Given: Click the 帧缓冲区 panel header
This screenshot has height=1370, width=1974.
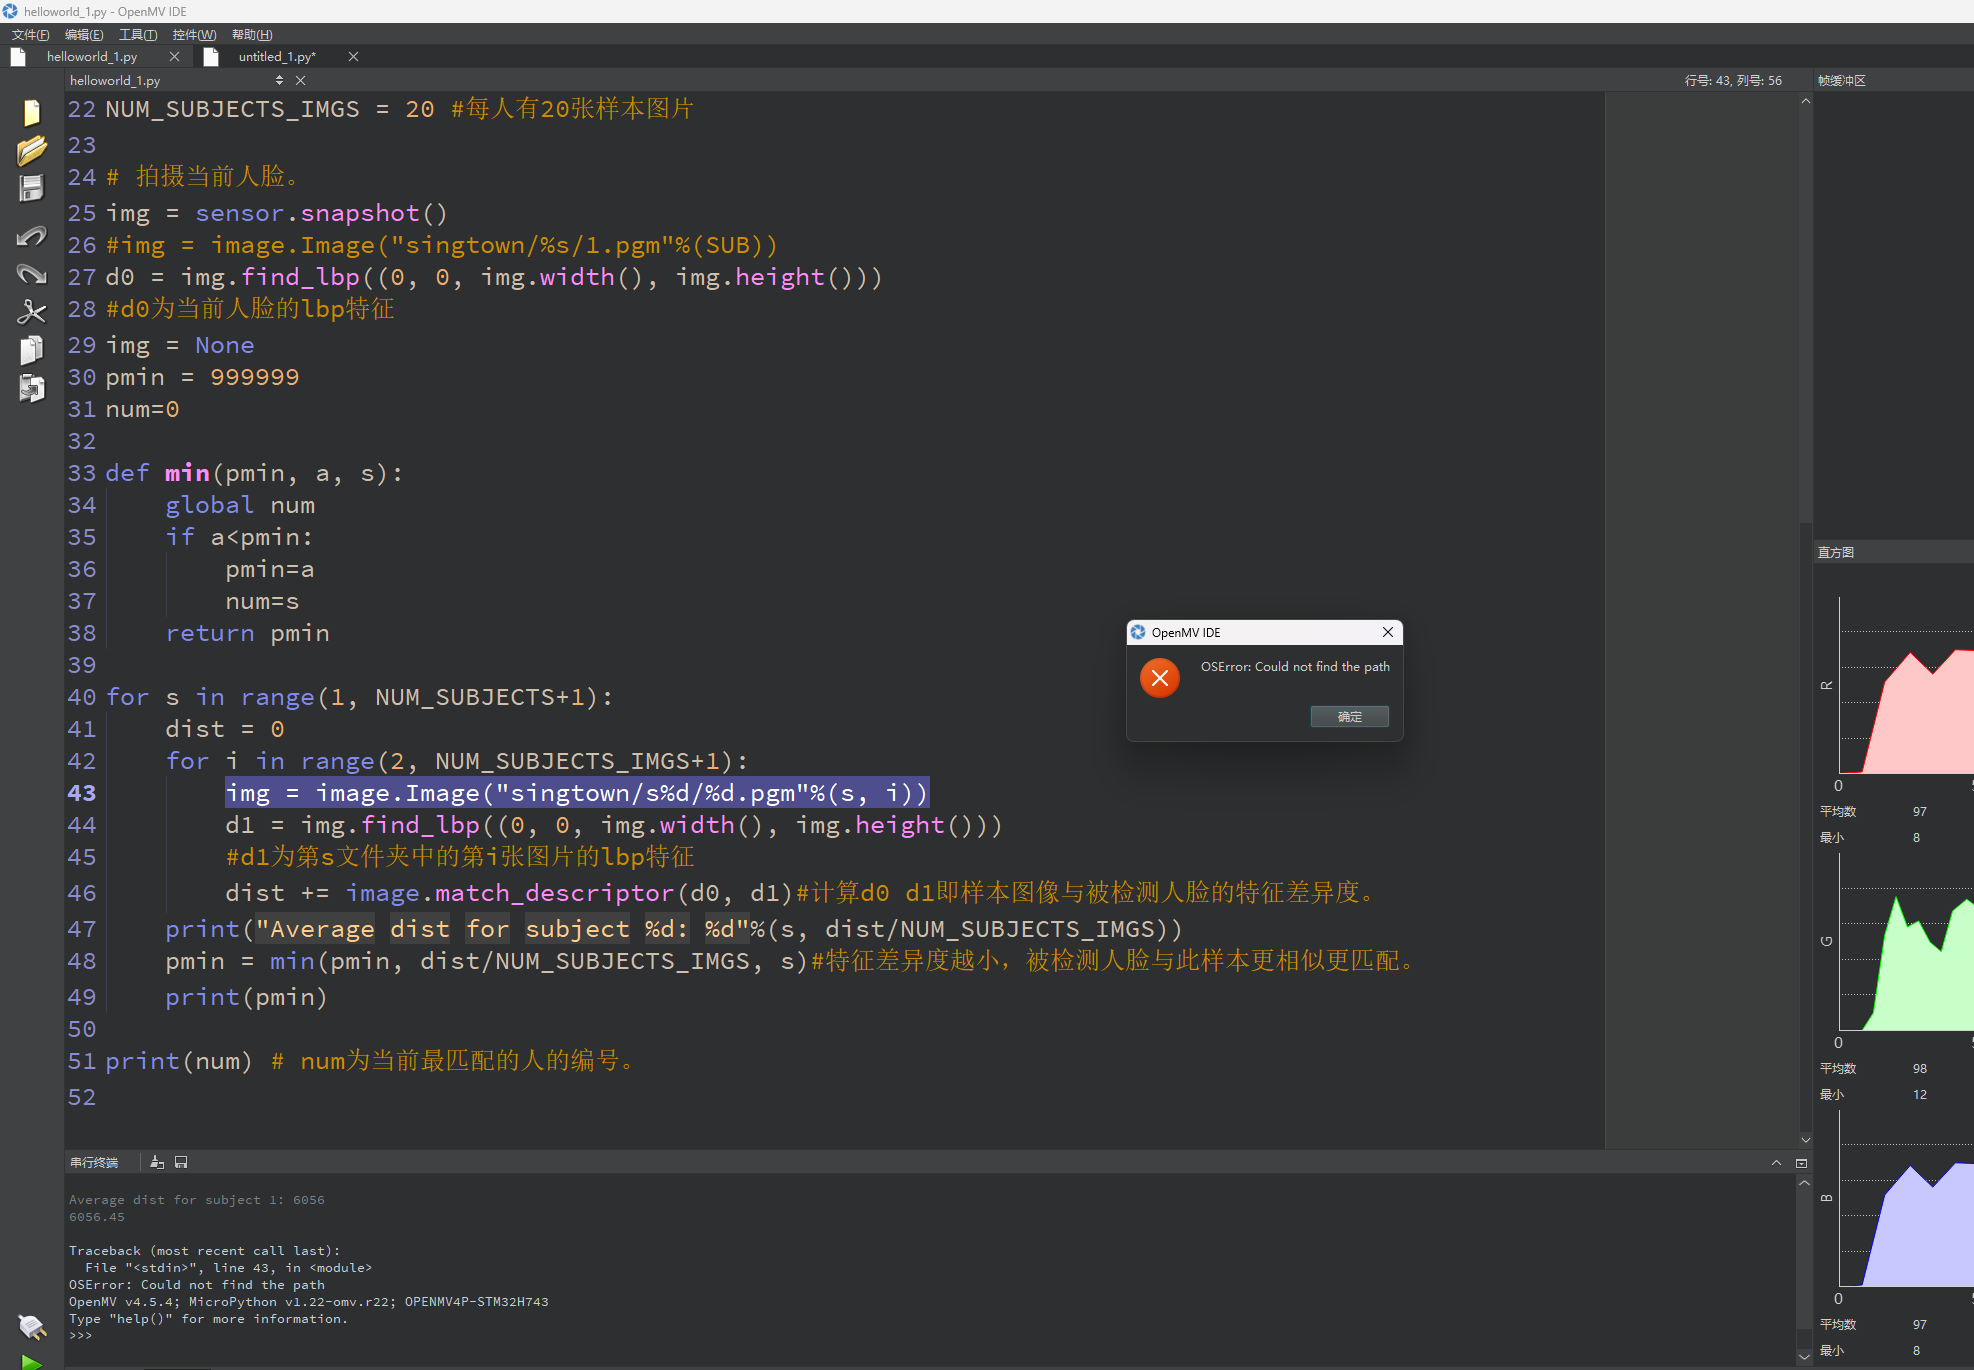Looking at the screenshot, I should point(1842,80).
